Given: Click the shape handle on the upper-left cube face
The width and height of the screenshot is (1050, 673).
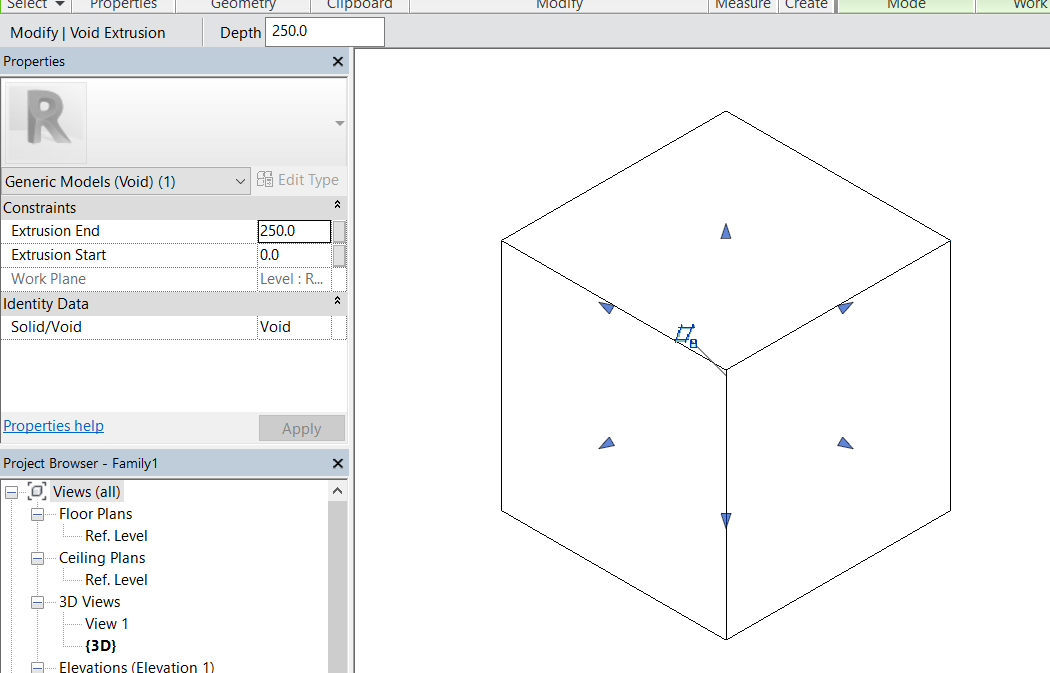Looking at the screenshot, I should click(607, 308).
